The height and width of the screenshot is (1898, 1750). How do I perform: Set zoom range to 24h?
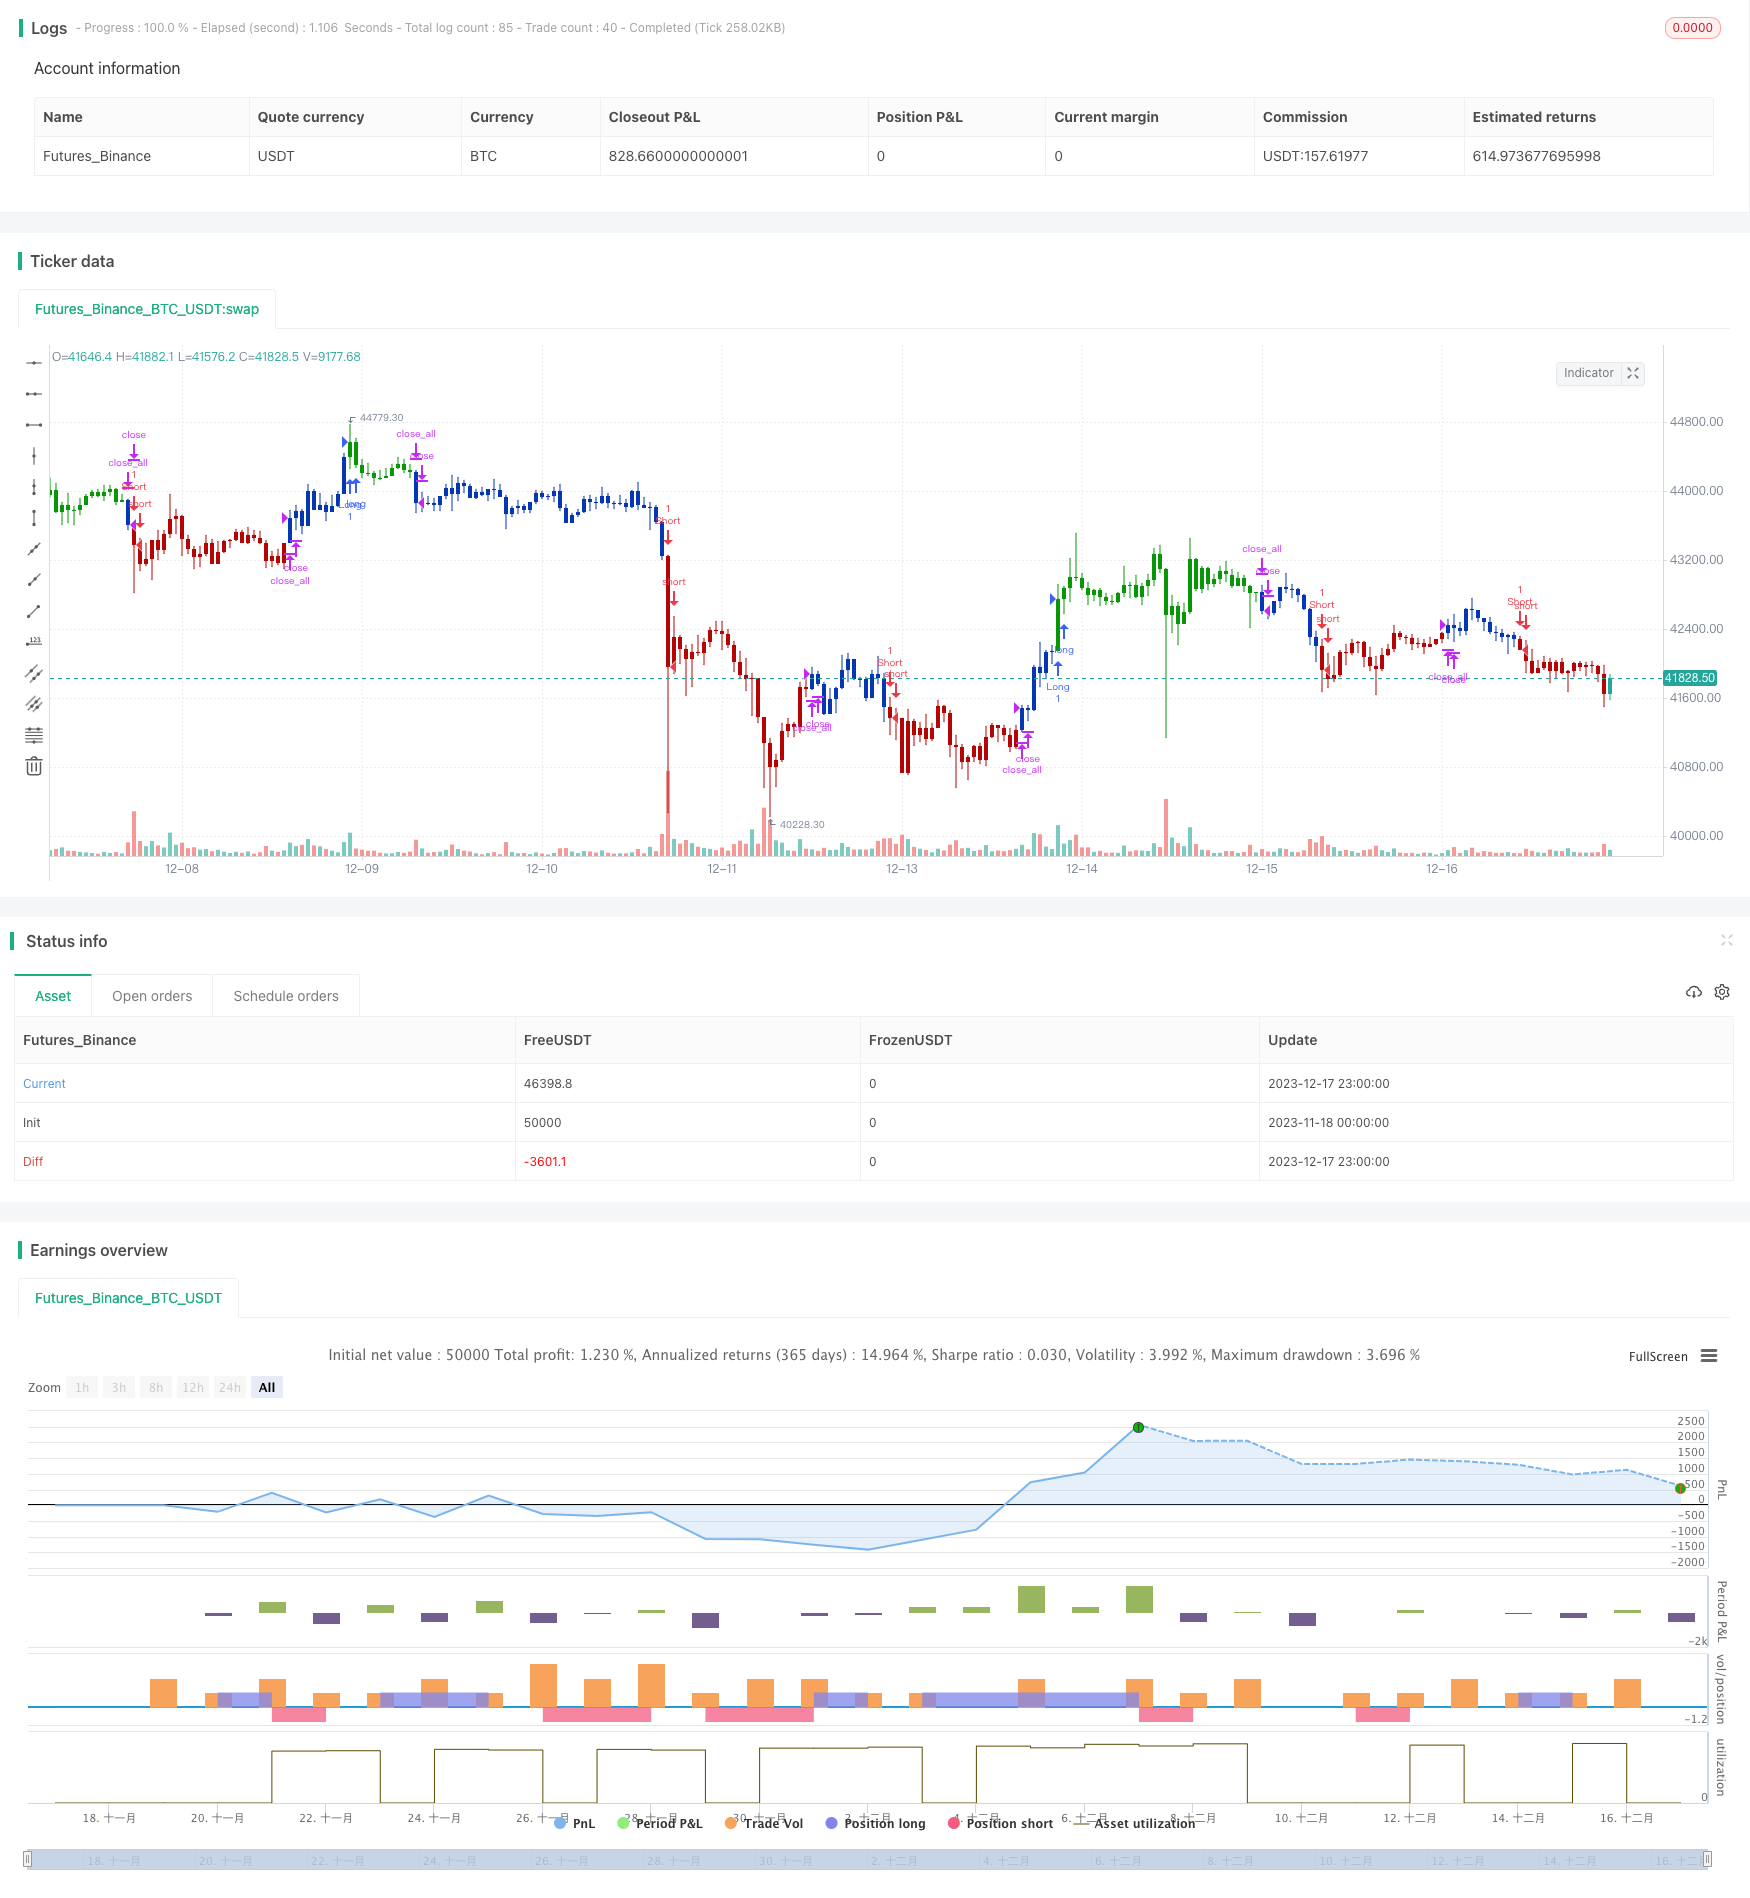coord(230,1387)
